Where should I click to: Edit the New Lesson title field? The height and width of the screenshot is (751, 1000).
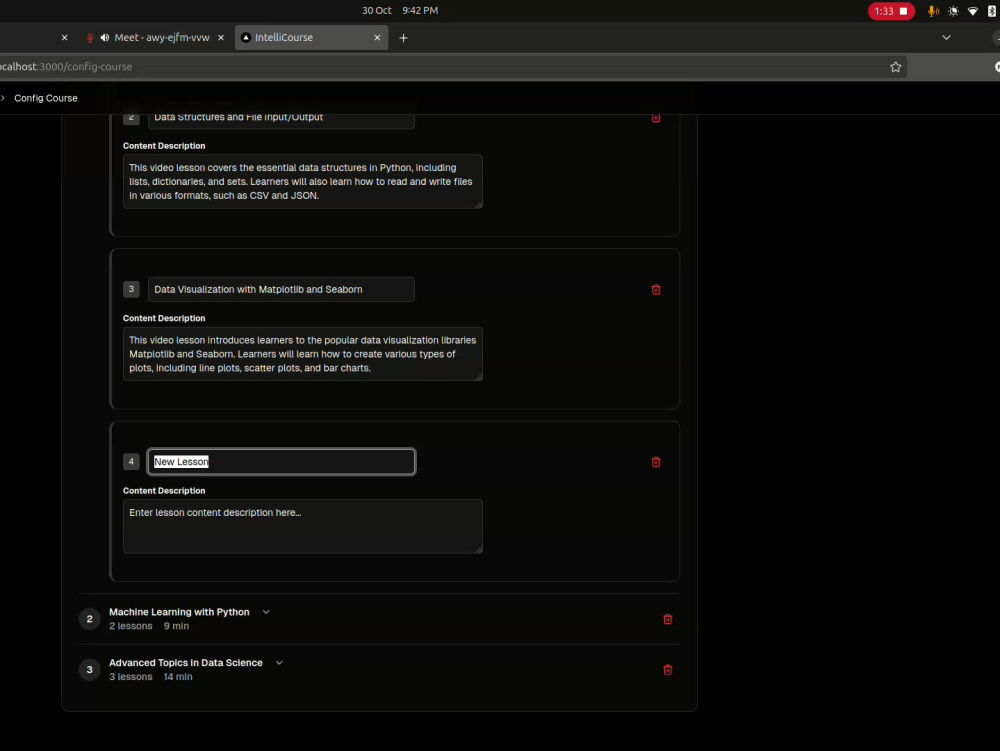[281, 462]
